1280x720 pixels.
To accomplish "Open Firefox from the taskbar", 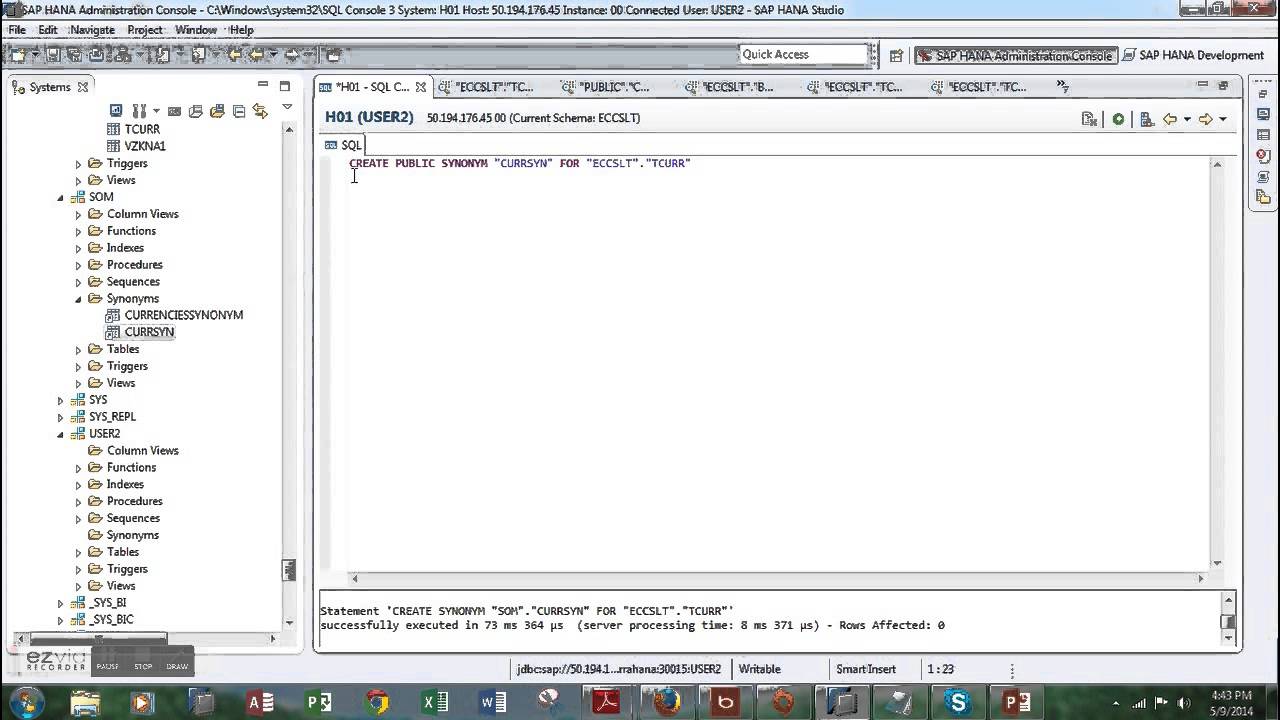I will pos(667,703).
